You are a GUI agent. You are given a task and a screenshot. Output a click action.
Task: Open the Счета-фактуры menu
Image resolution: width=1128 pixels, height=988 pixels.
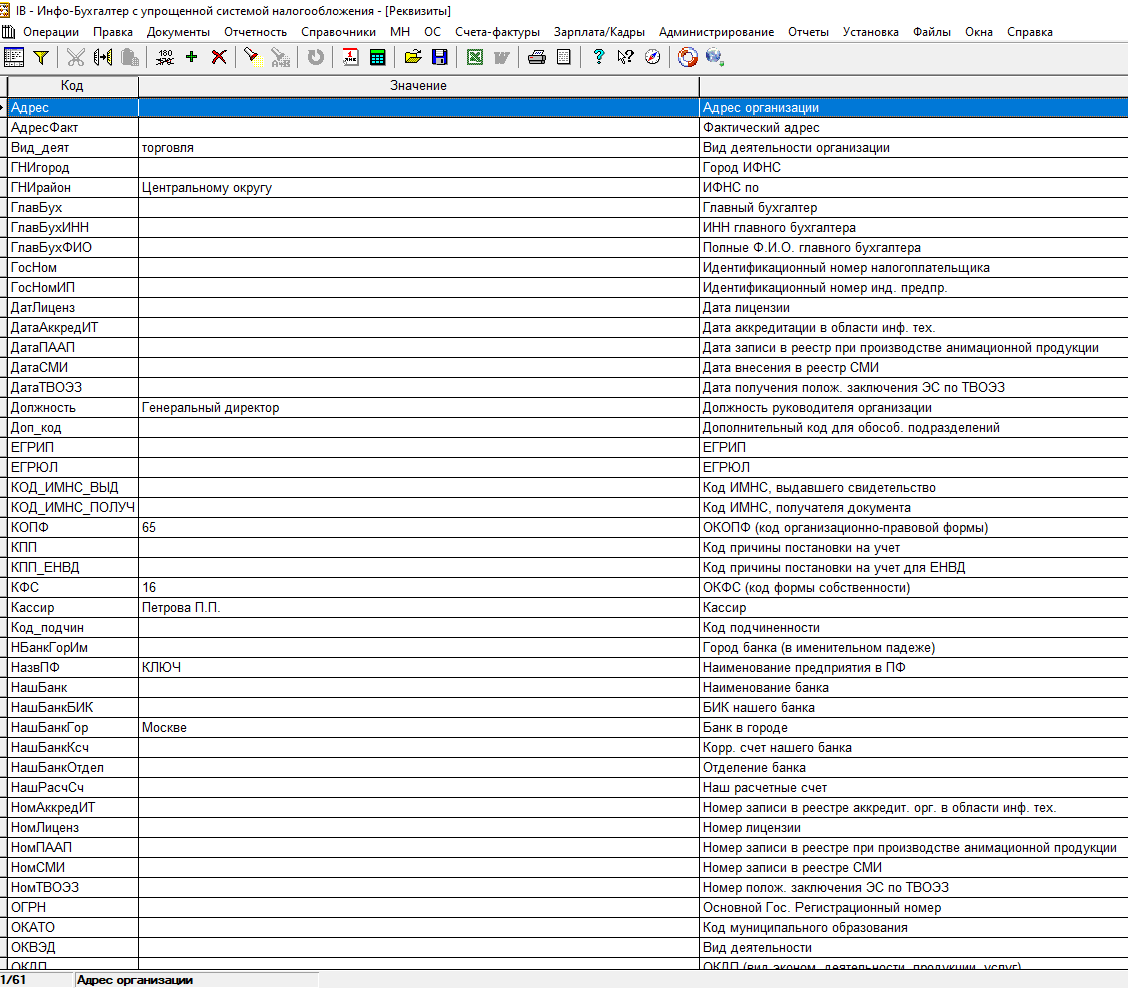coord(497,32)
